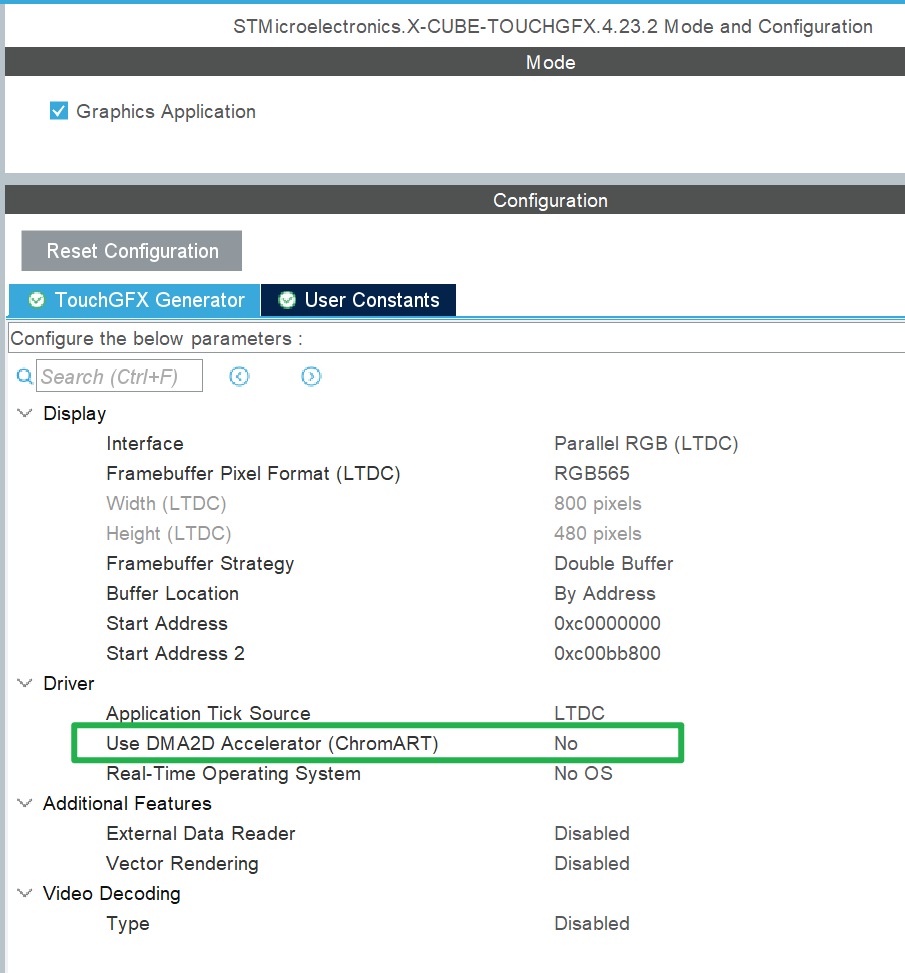905x973 pixels.
Task: Click the Graphics Application label
Action: pos(166,112)
